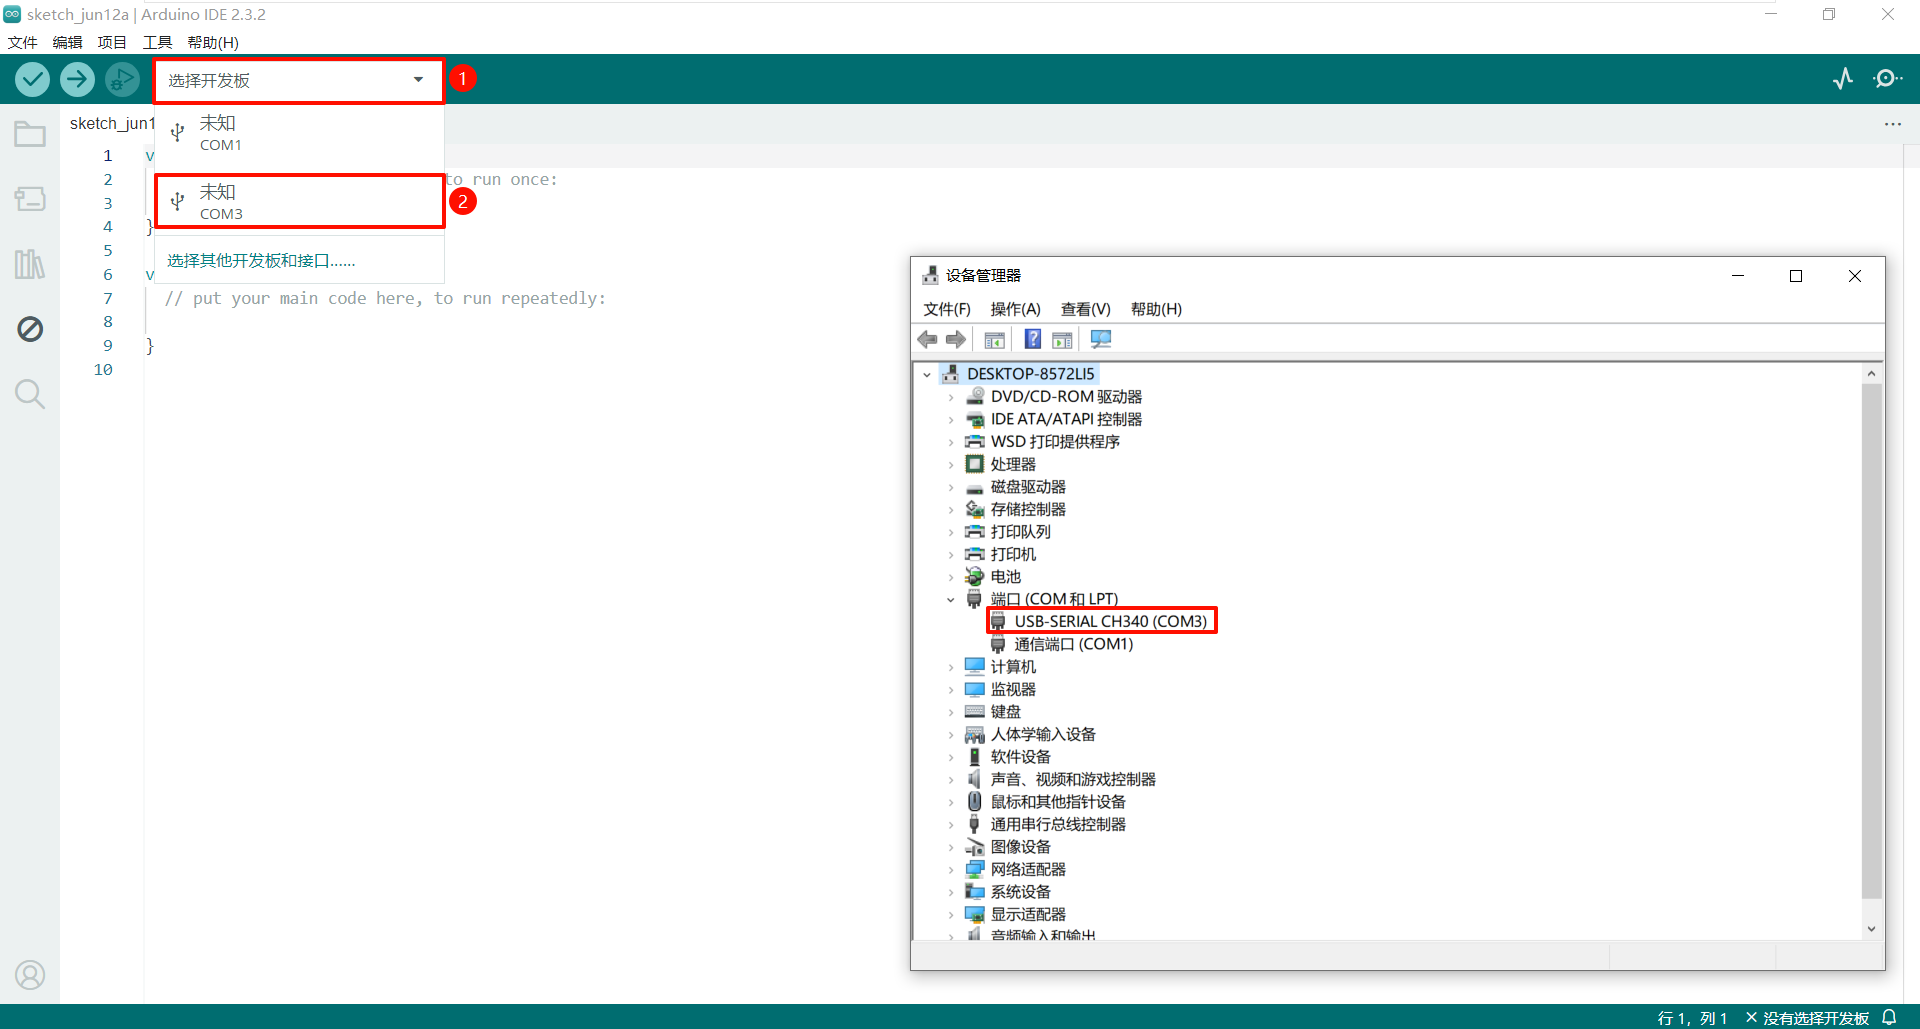Screen dimensions: 1920x1029
Task: Open the Serial Plotter icon
Action: coord(1843,79)
